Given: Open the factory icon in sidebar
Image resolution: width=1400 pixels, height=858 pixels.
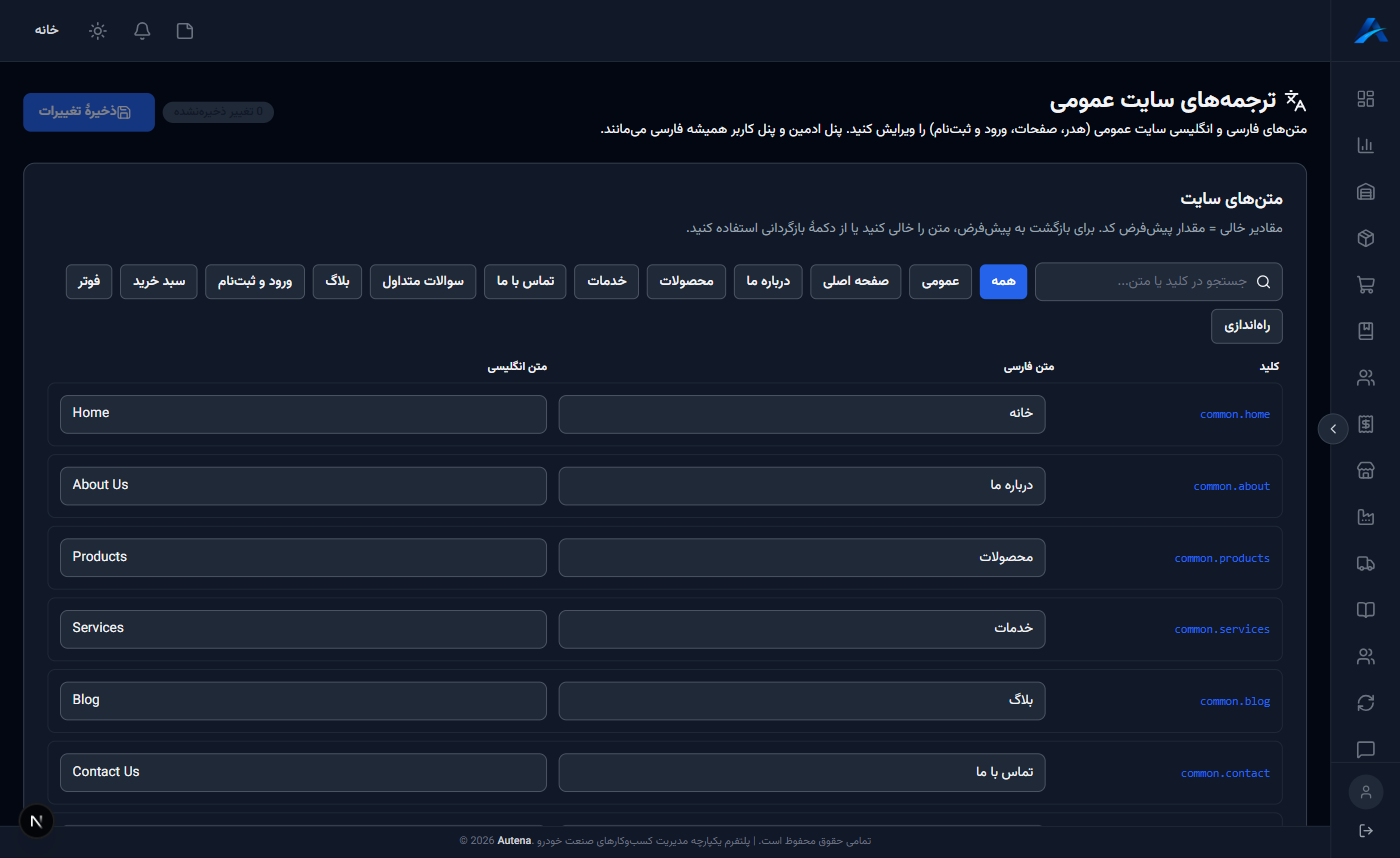Looking at the screenshot, I should point(1365,517).
